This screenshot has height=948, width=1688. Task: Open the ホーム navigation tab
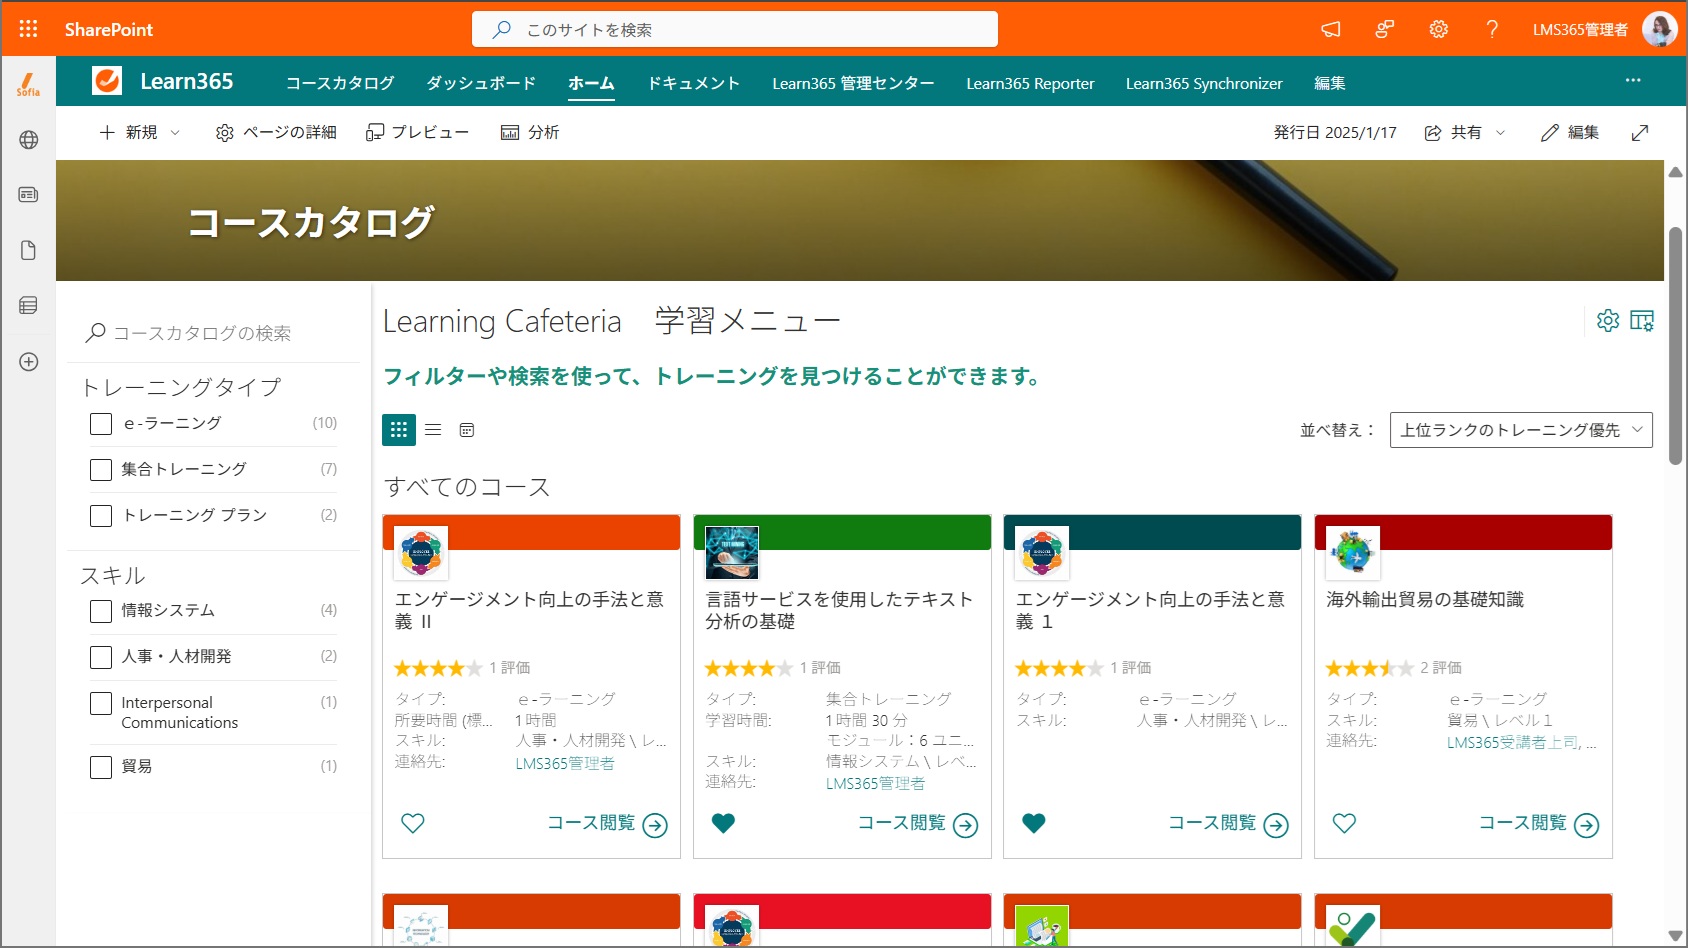pyautogui.click(x=591, y=83)
